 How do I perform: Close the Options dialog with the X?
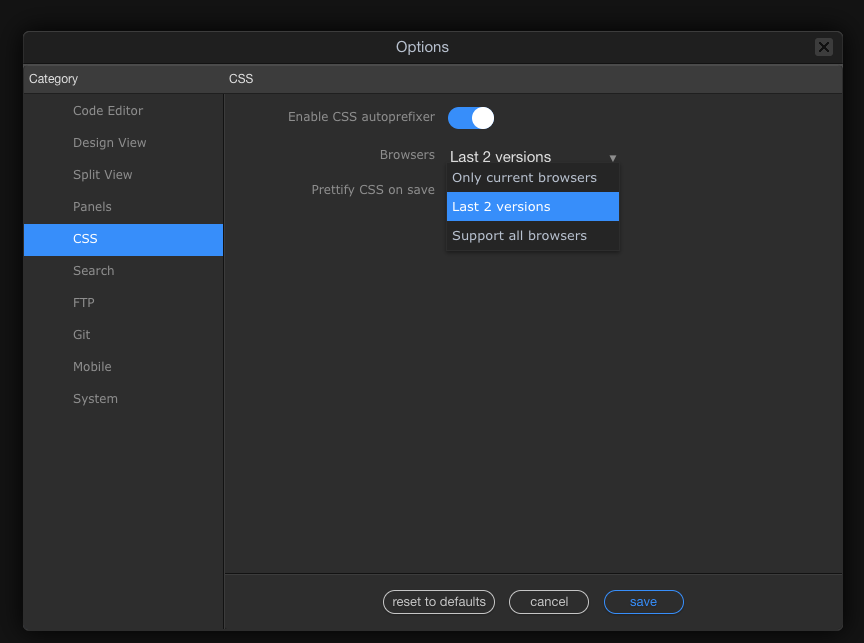point(823,47)
